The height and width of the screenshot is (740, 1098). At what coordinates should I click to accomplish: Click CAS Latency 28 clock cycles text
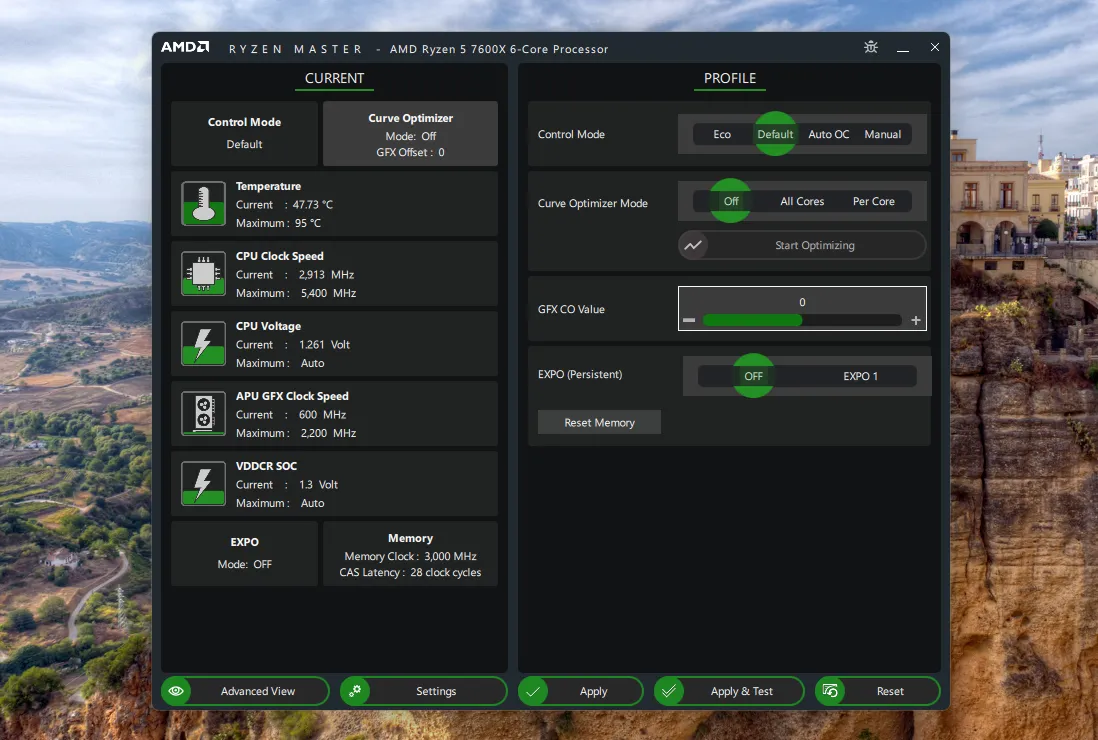click(410, 572)
